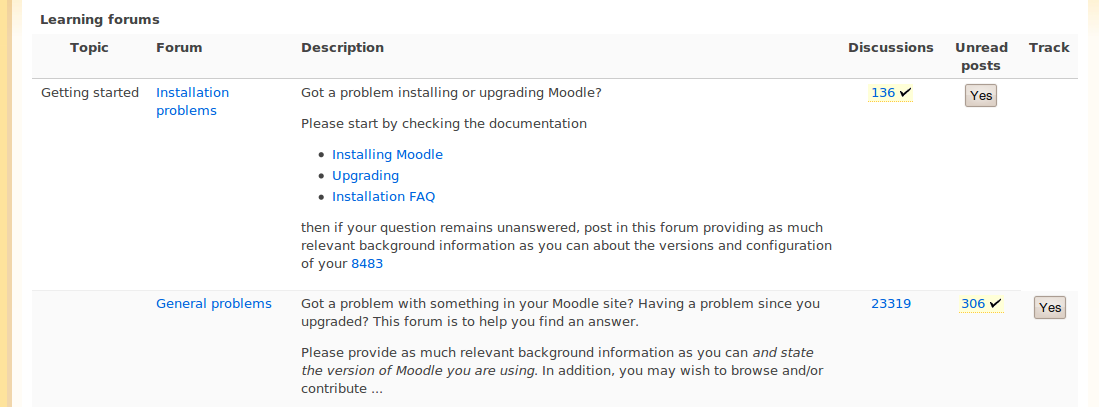
Task: Open the 136 discussions count link
Action: 882,92
